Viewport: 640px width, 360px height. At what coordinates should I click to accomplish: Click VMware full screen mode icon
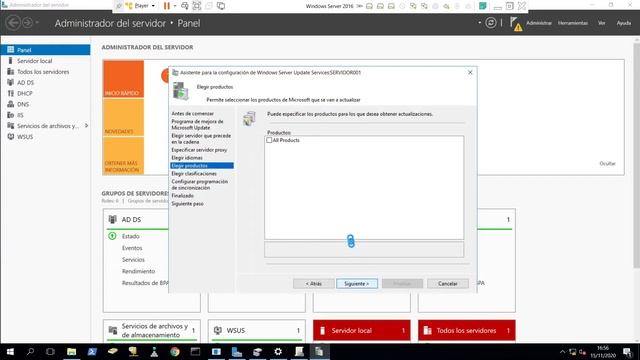[x=197, y=6]
